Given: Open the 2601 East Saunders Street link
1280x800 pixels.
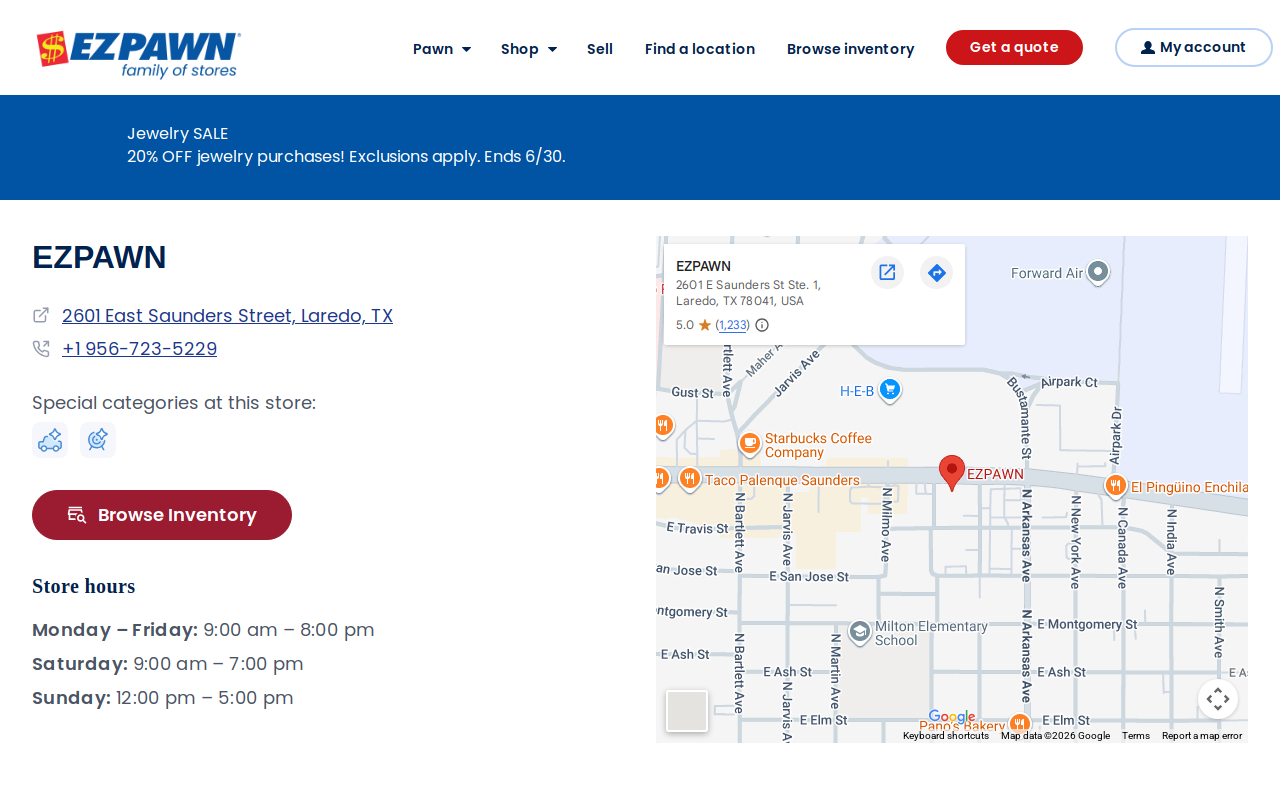Looking at the screenshot, I should [227, 316].
